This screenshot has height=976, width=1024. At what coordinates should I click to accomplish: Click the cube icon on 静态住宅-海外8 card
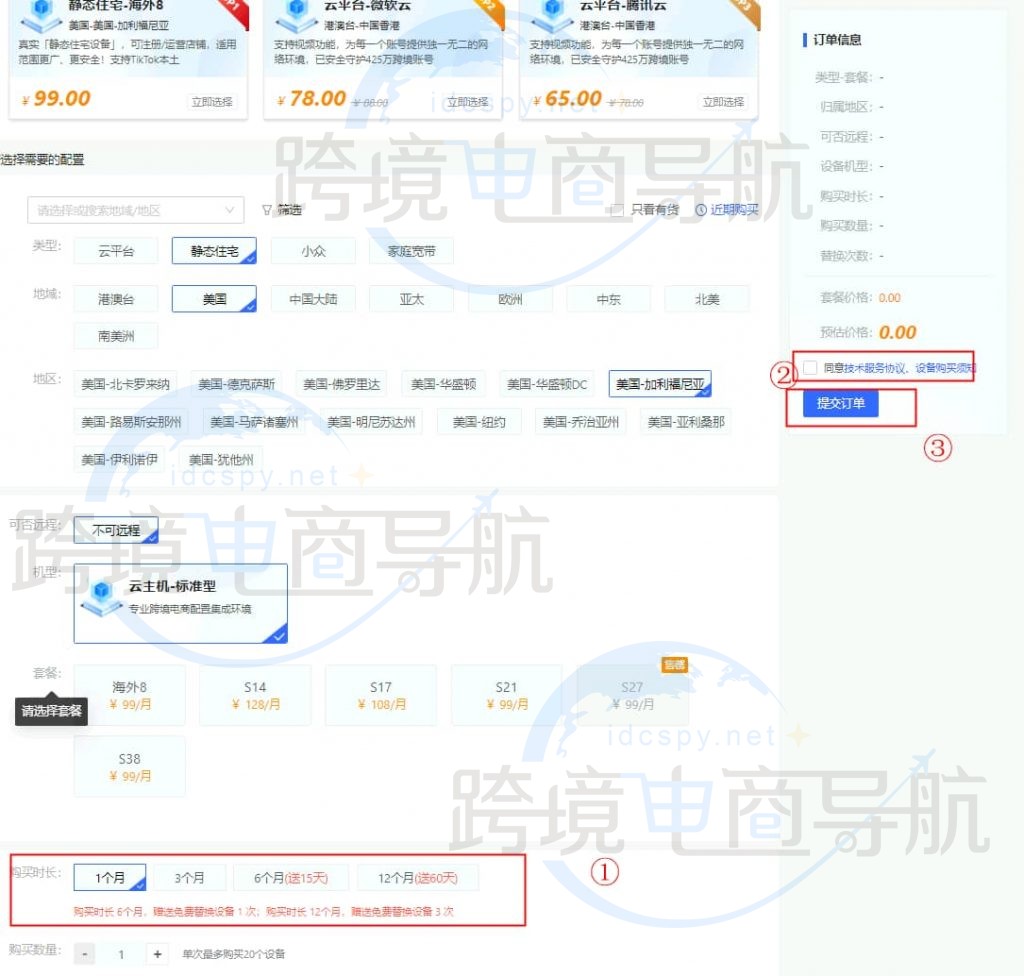(41, 11)
